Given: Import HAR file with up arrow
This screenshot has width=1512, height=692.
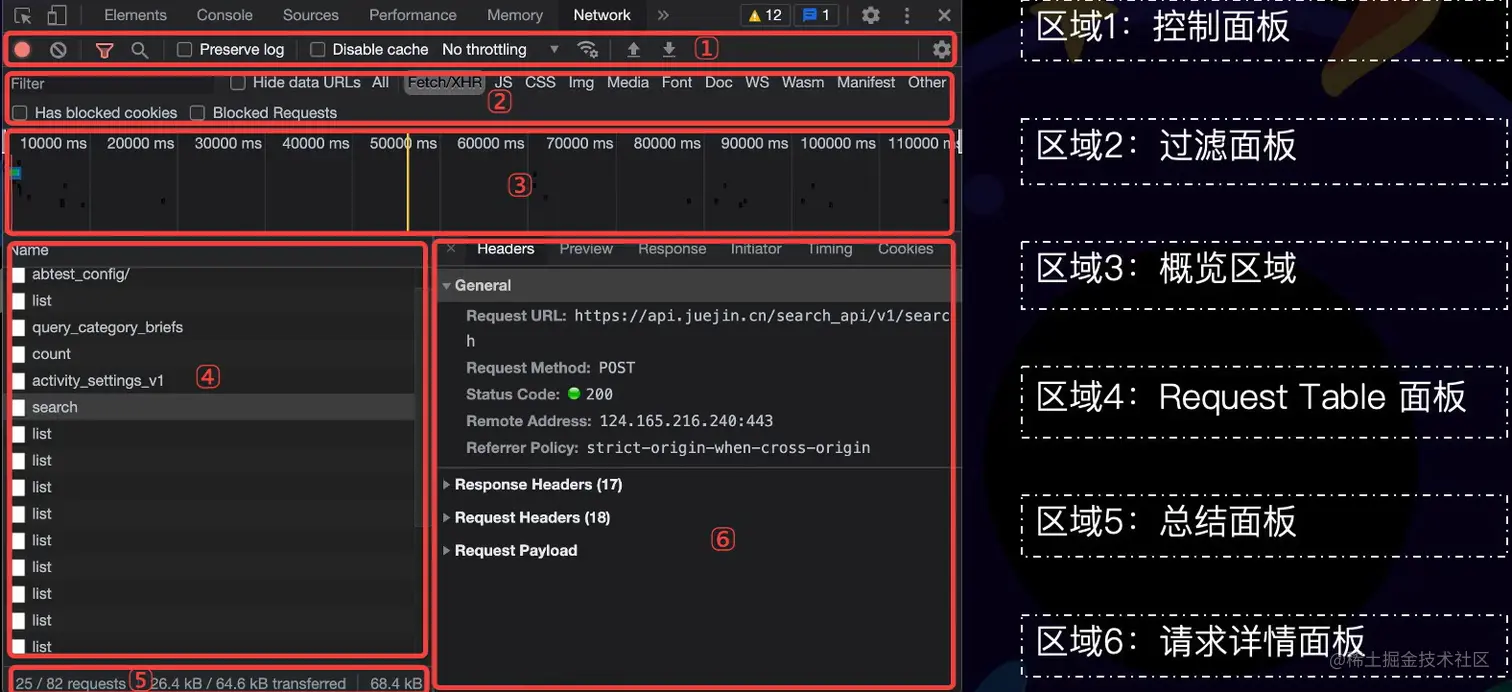Looking at the screenshot, I should (x=633, y=49).
